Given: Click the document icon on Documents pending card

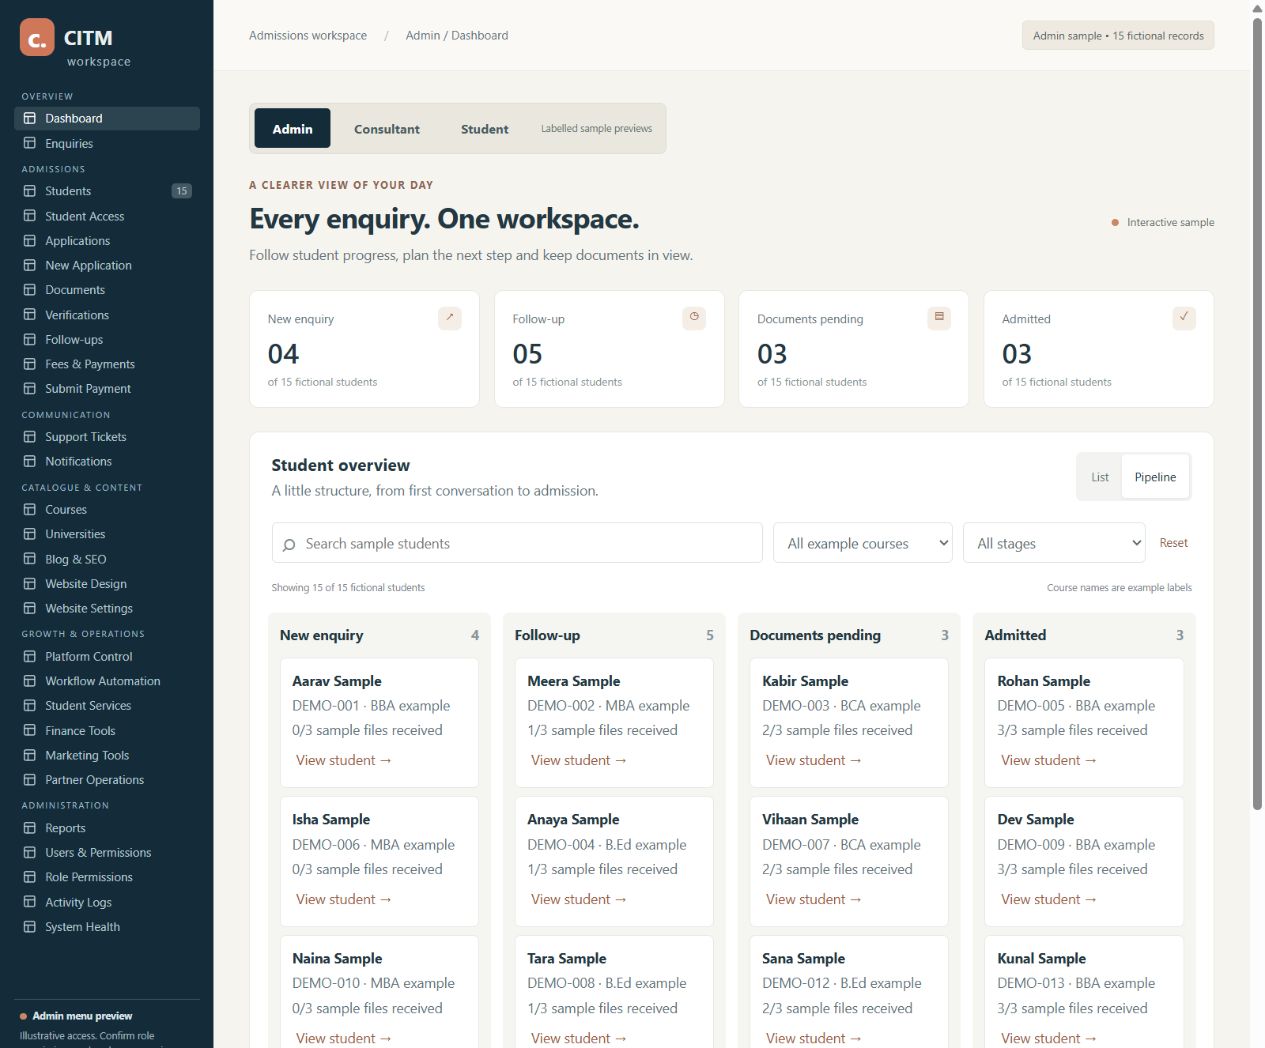Looking at the screenshot, I should tap(939, 318).
